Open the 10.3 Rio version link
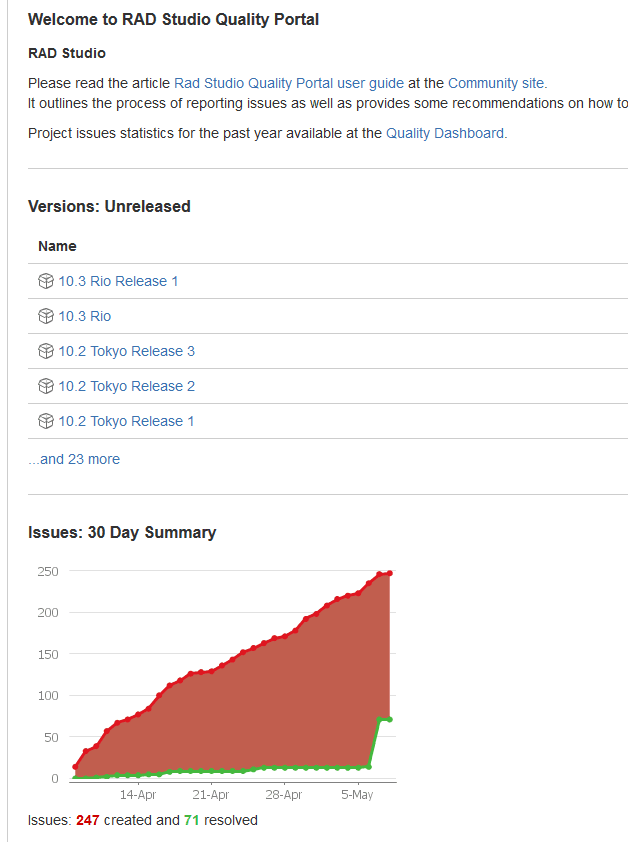This screenshot has width=628, height=842. click(x=85, y=316)
